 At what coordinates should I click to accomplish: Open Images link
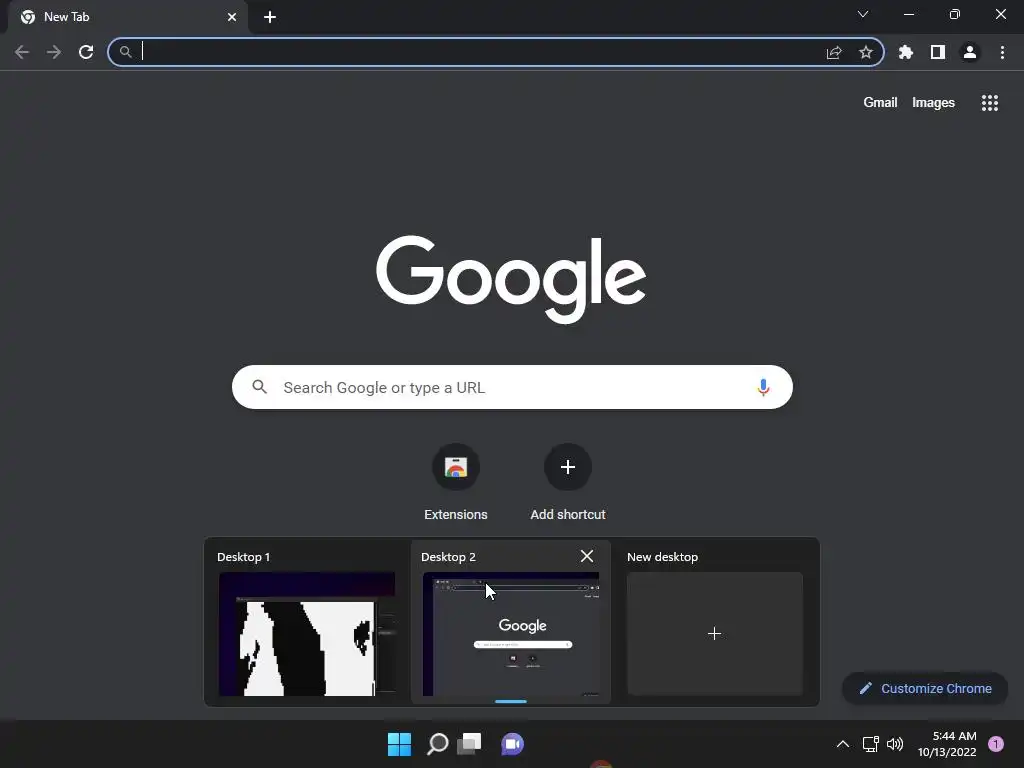pyautogui.click(x=933, y=103)
